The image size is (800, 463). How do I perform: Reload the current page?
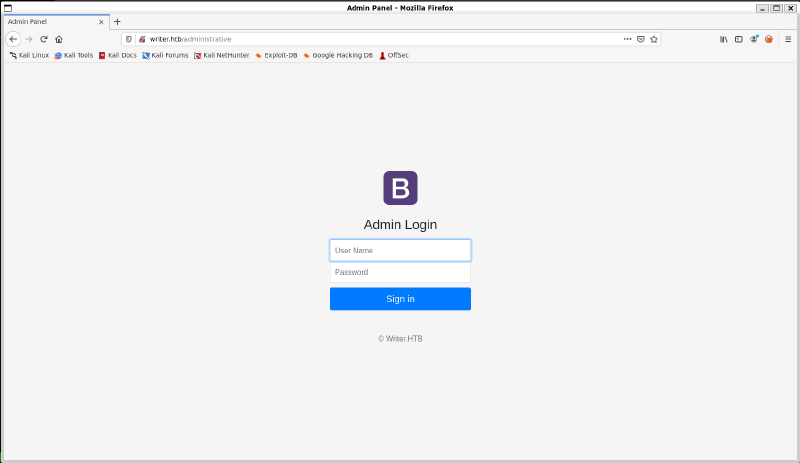pyautogui.click(x=44, y=39)
